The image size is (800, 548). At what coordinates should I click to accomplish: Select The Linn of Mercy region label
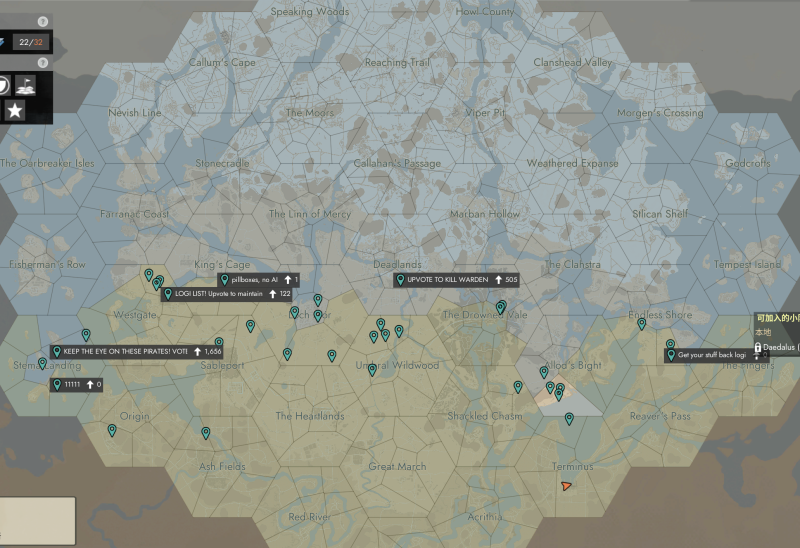point(310,214)
